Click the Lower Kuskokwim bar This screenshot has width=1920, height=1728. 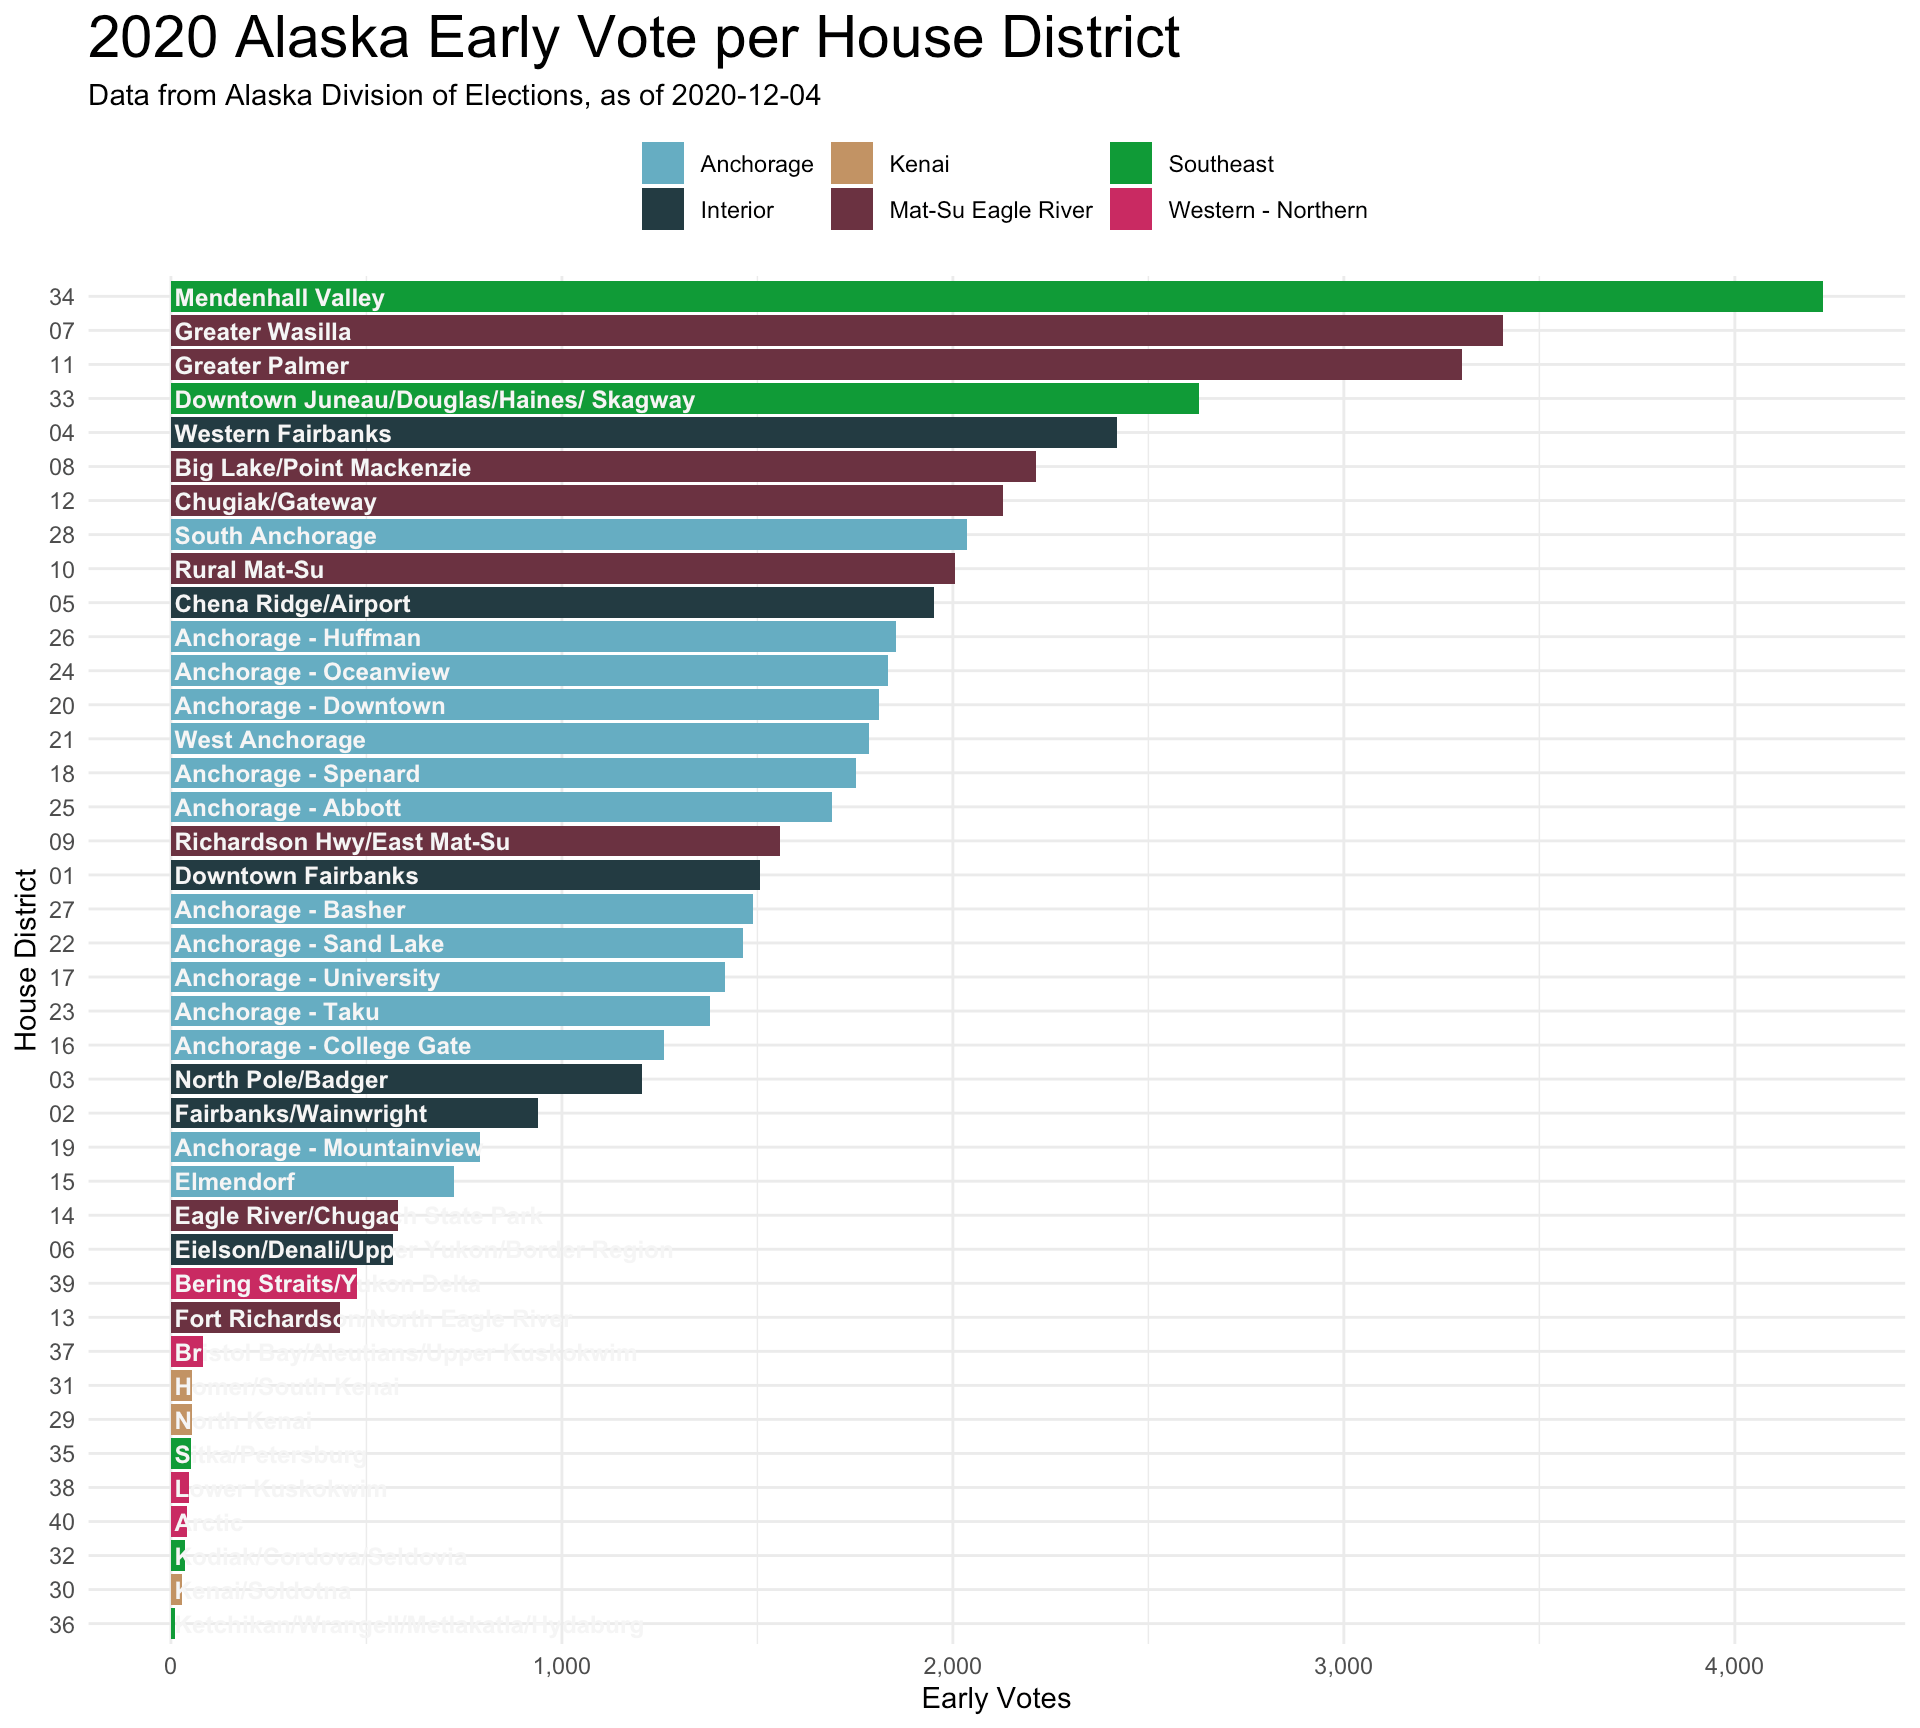180,1487
